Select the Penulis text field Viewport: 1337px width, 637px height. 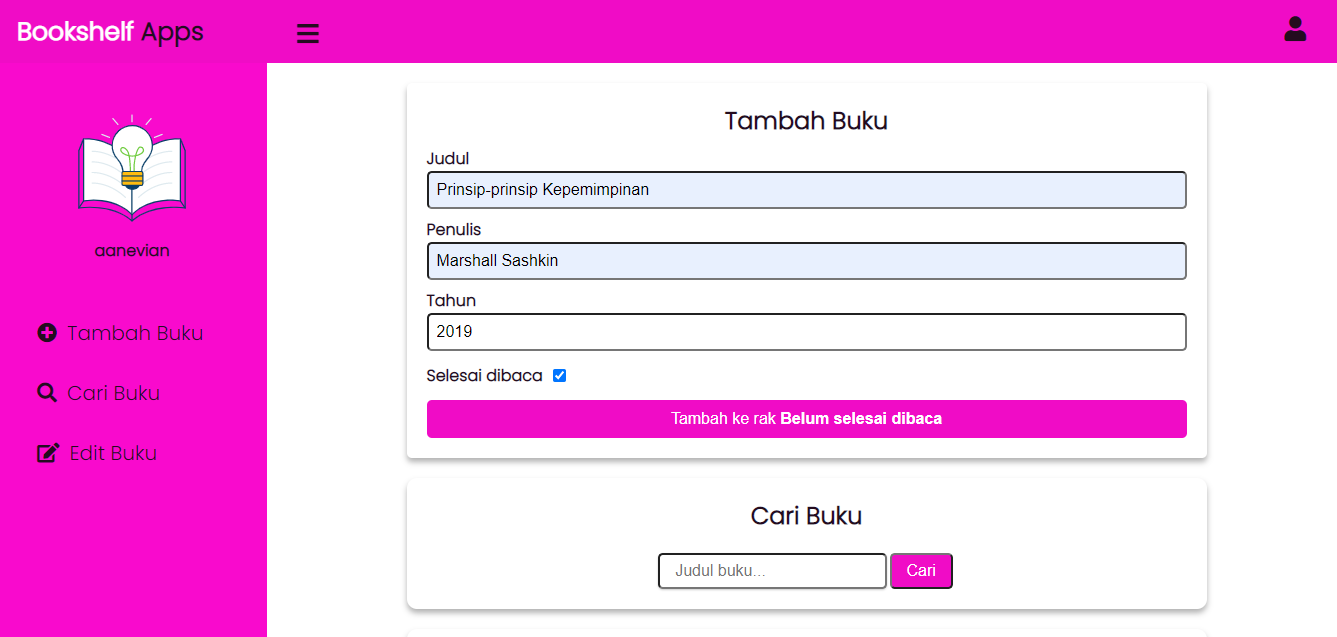tap(806, 260)
